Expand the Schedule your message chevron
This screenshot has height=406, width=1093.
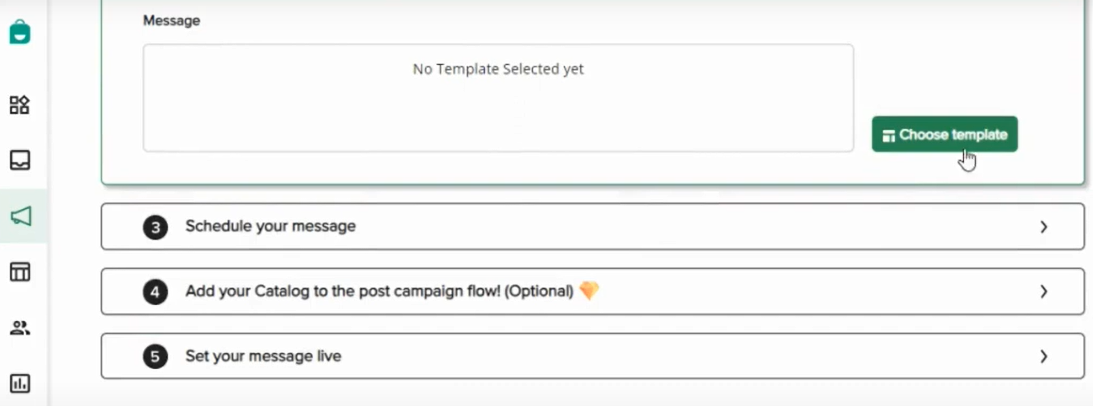click(x=1044, y=227)
